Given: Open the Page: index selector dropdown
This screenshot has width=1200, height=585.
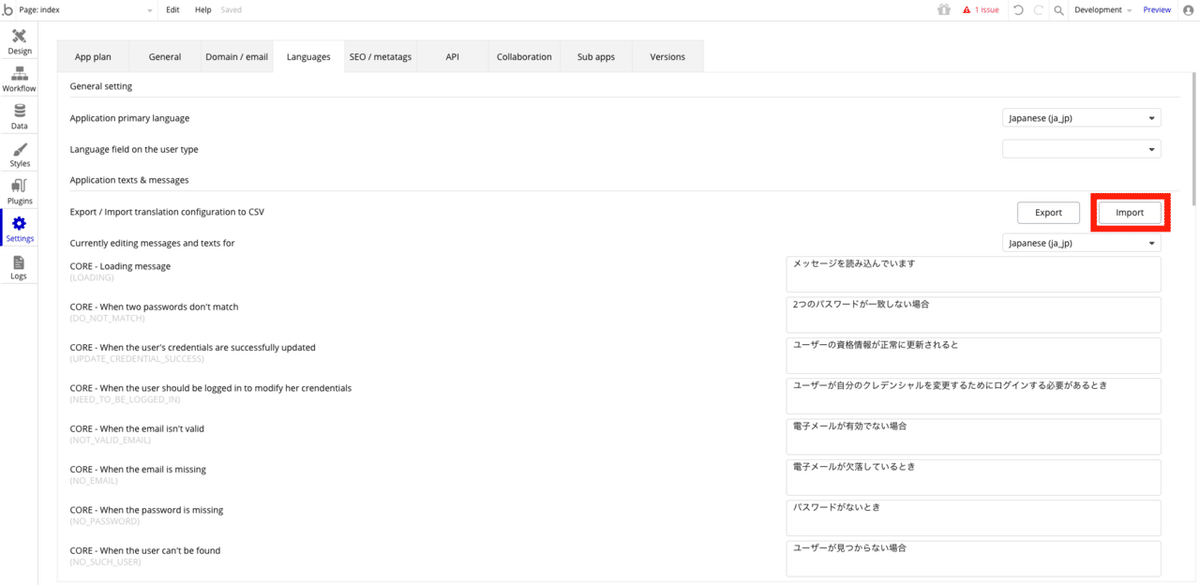Looking at the screenshot, I should click(x=87, y=9).
